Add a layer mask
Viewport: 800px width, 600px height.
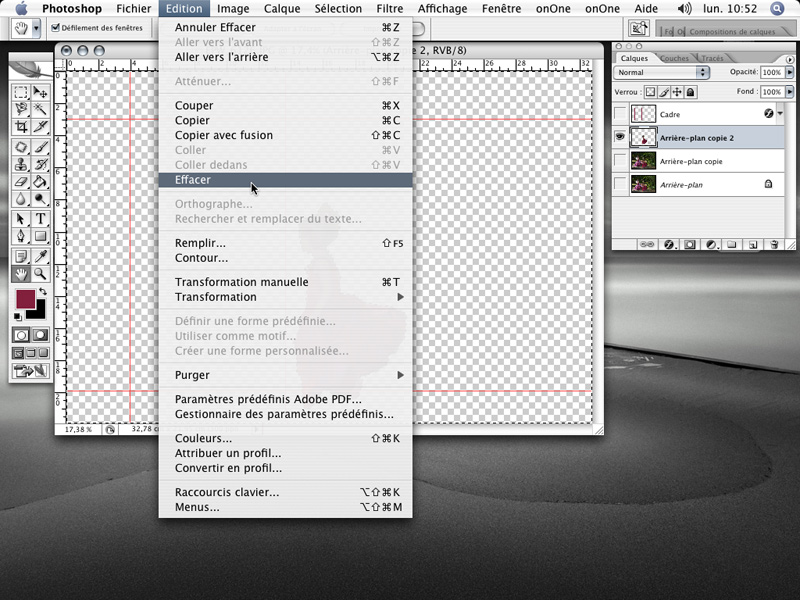[x=690, y=244]
